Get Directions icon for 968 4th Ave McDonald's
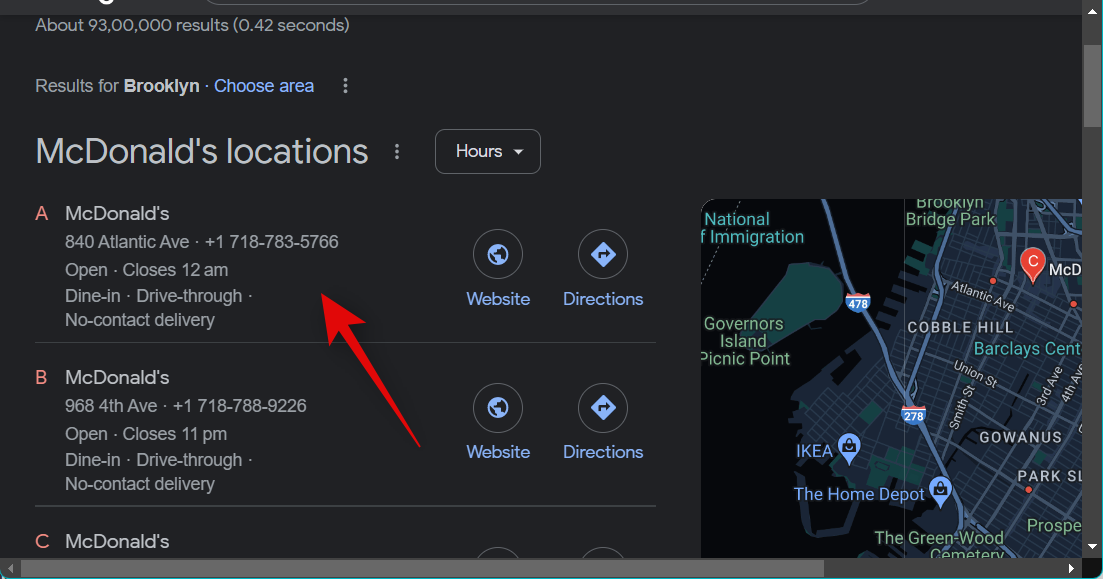This screenshot has width=1103, height=579. click(603, 408)
